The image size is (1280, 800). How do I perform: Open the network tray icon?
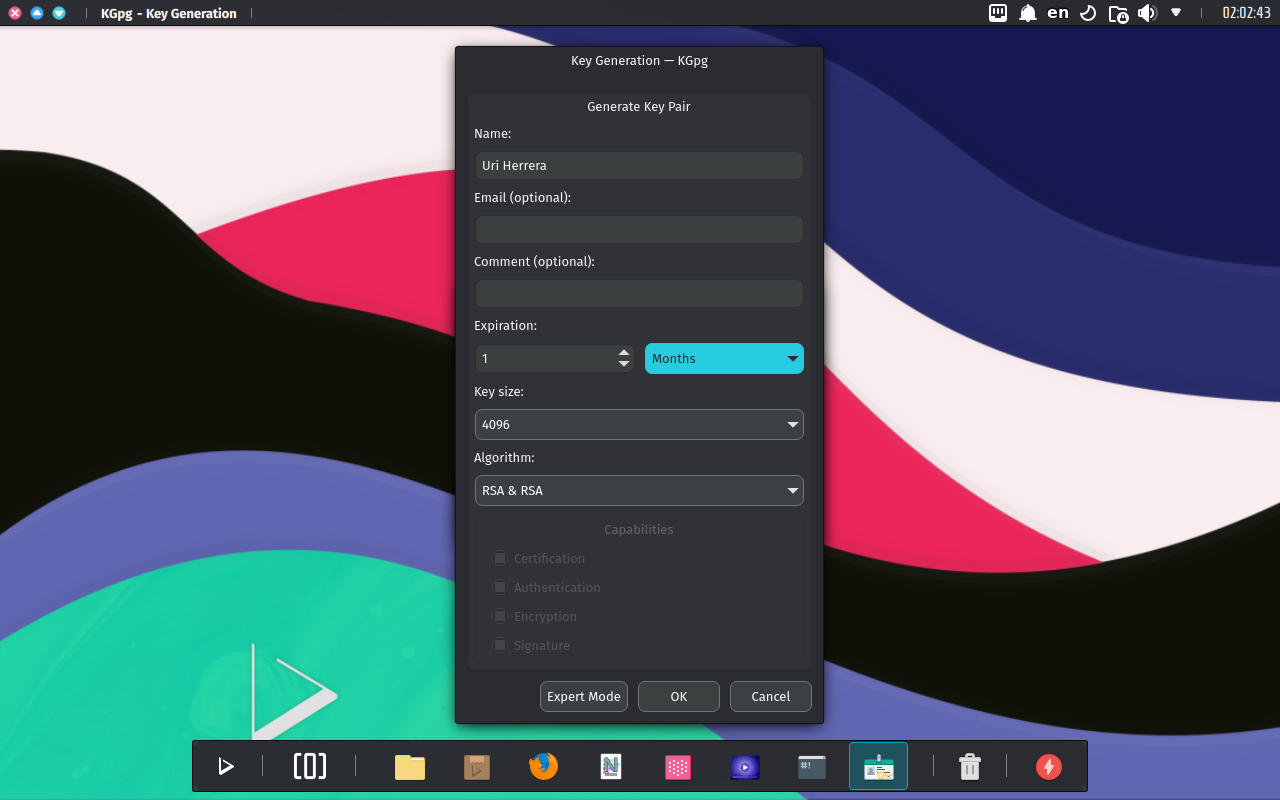[998, 13]
